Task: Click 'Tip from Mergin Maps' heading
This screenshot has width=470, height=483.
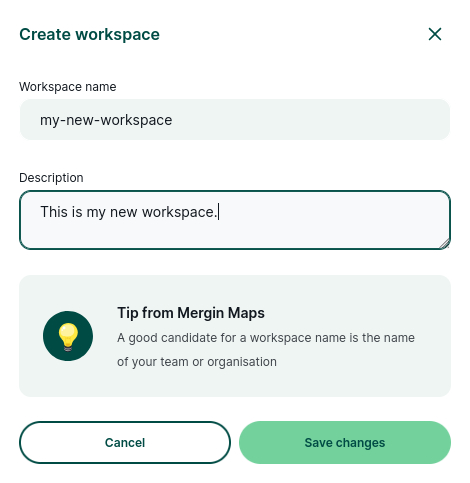Action: (191, 313)
